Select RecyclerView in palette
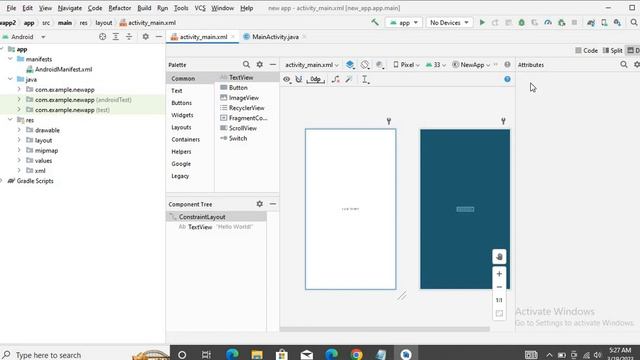Viewport: 640px width, 360px height. [247, 108]
